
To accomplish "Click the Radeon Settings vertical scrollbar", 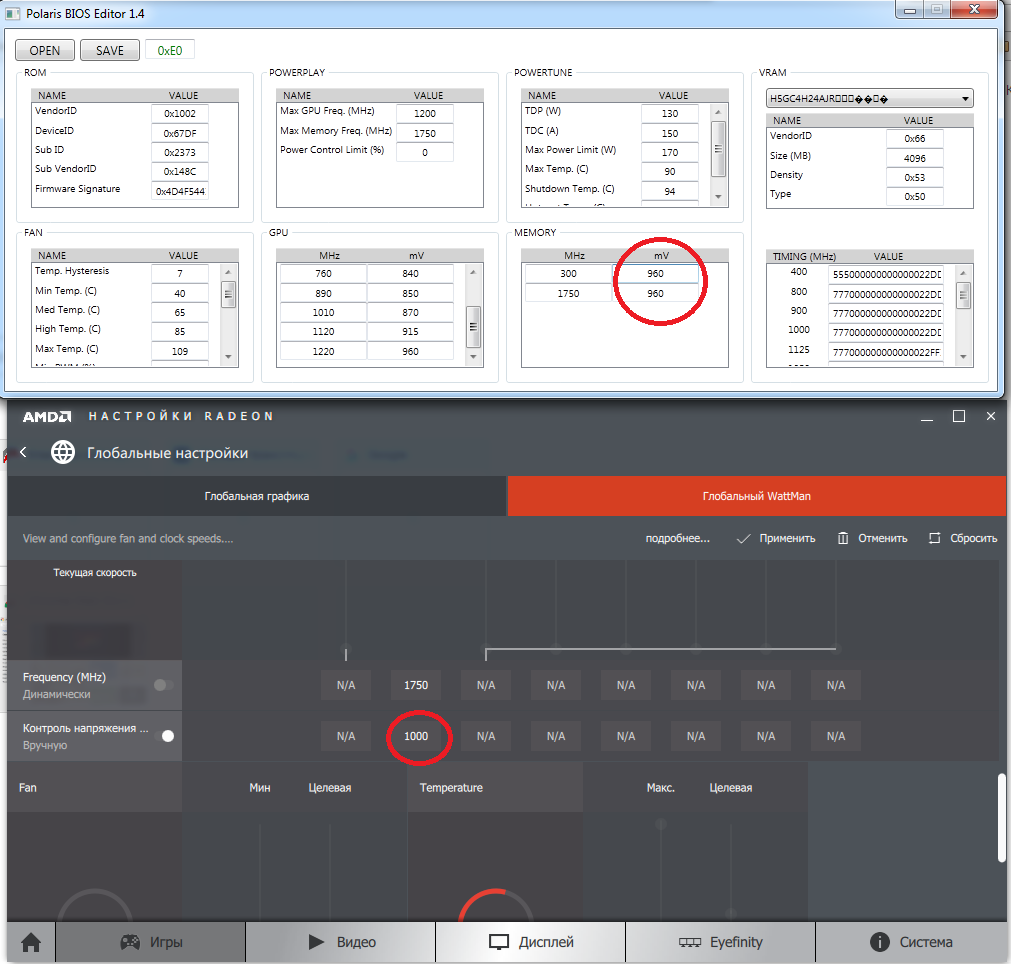I will coord(1001,818).
